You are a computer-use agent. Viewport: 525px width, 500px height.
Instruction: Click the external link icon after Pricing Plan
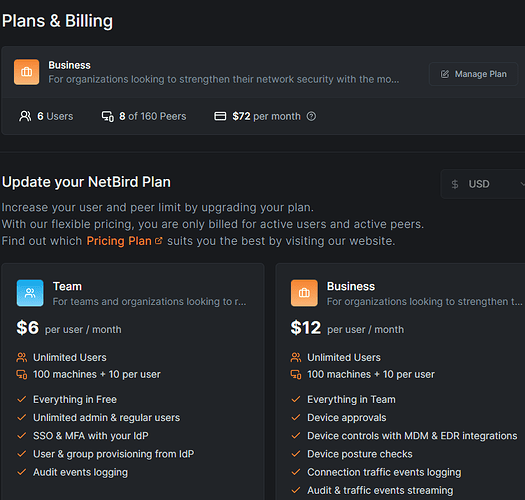[159, 240]
